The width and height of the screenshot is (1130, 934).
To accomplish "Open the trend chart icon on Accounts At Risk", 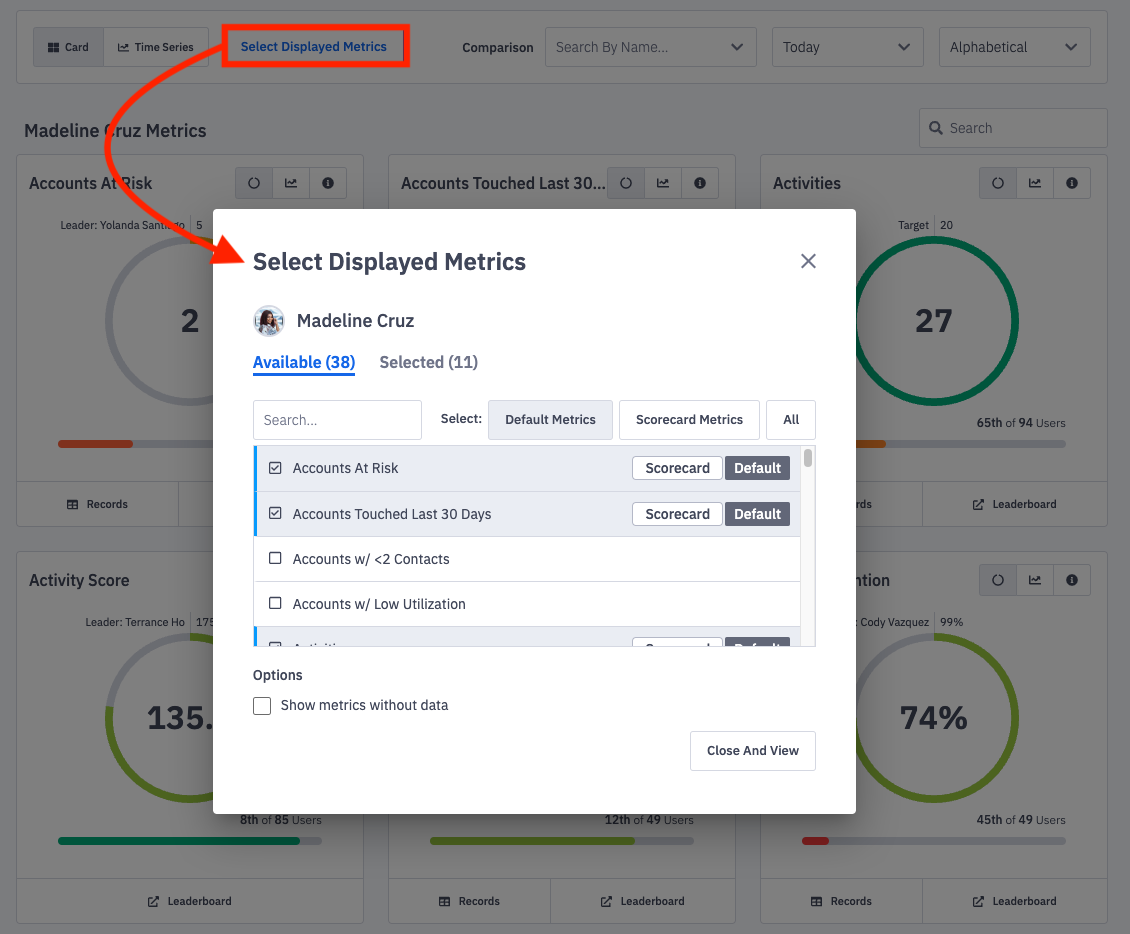I will pos(291,182).
